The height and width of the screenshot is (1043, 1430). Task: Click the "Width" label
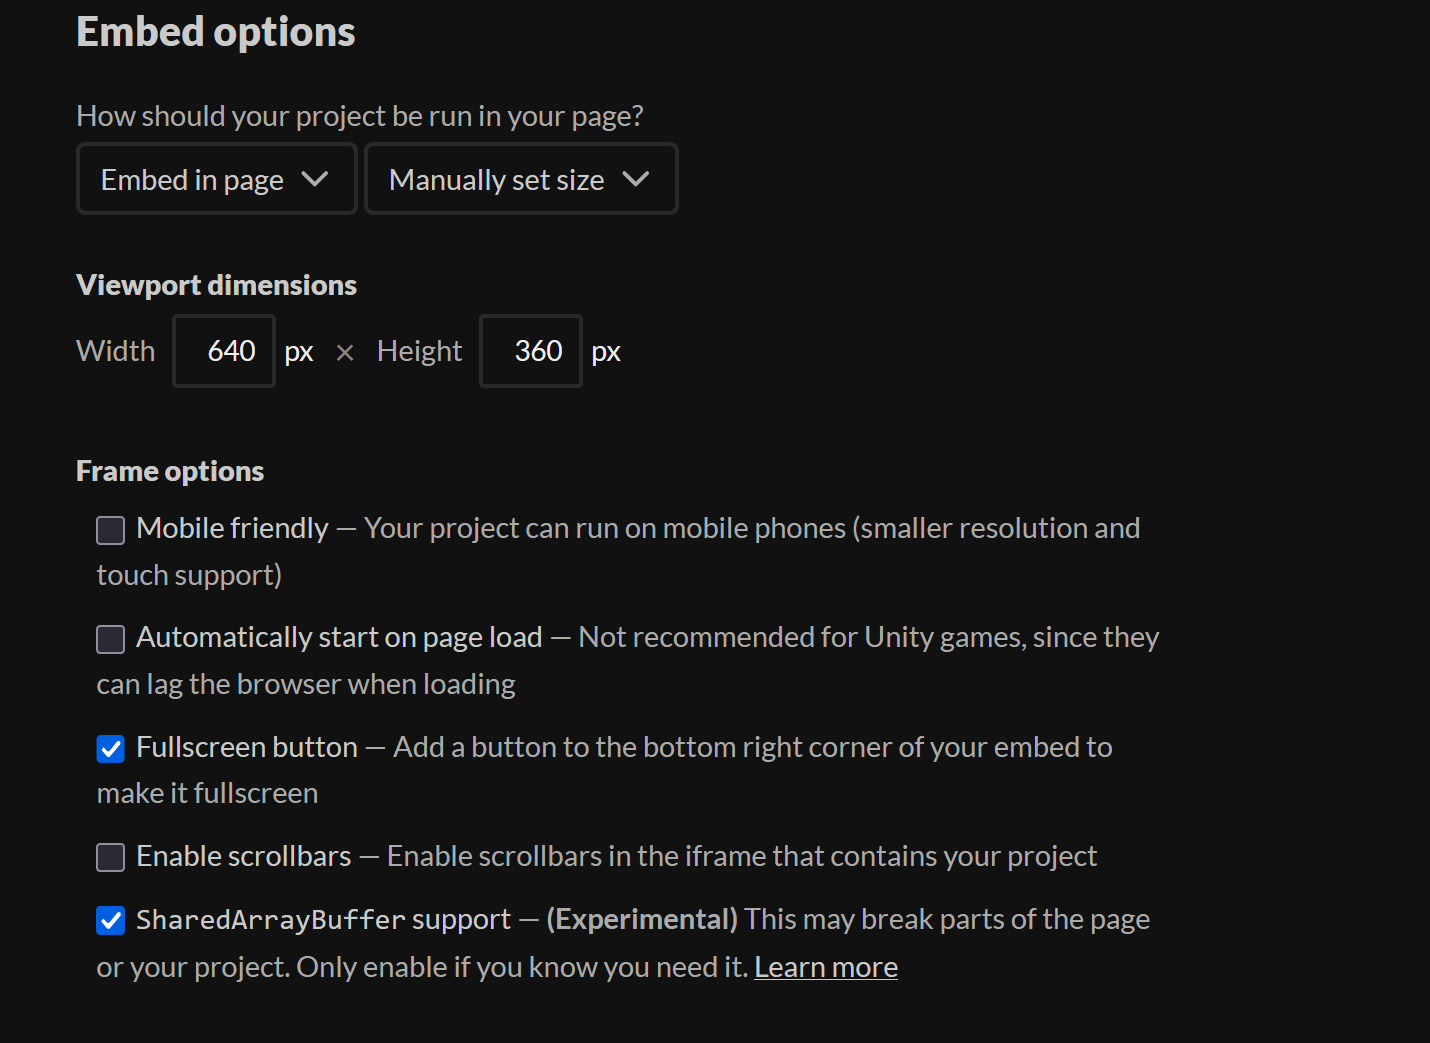(116, 351)
